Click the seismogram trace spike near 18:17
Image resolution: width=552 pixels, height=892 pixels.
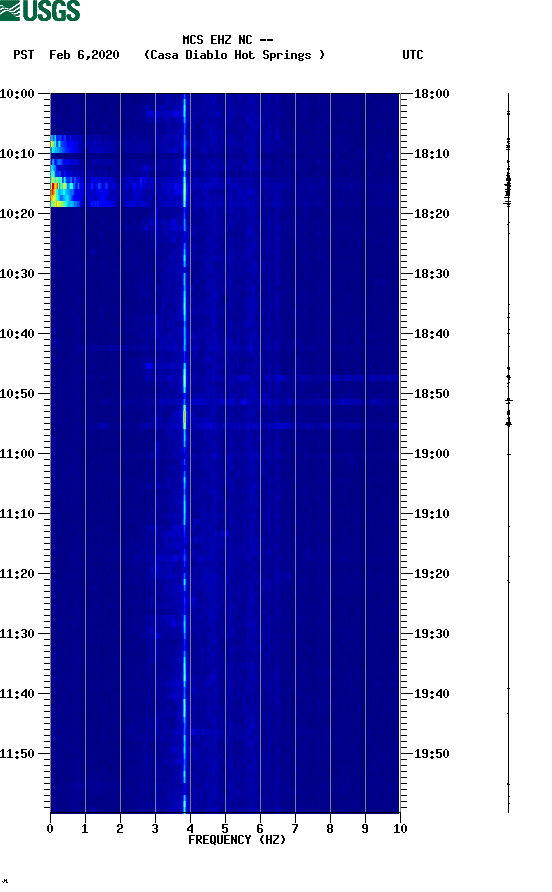pos(508,202)
